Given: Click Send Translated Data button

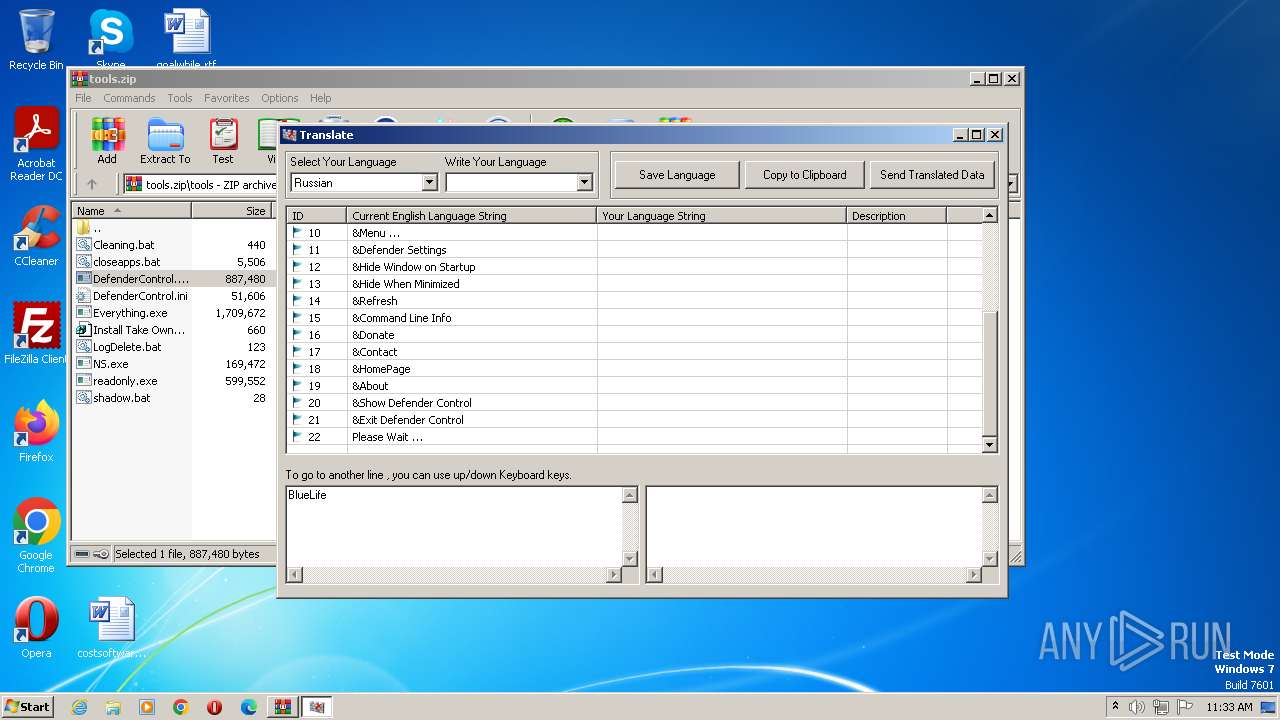Looking at the screenshot, I should click(x=932, y=175).
